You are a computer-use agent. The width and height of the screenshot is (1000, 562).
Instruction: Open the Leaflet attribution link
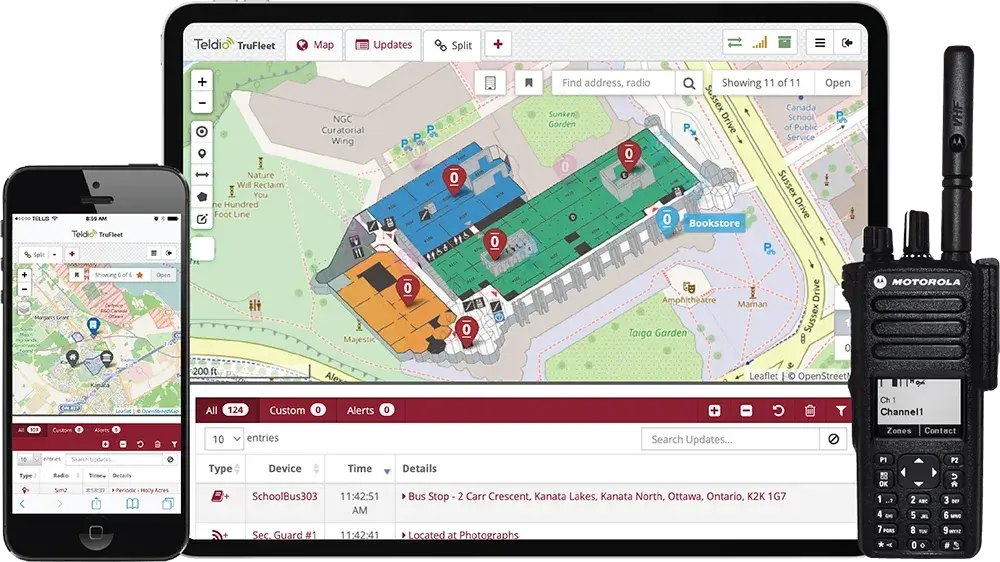(763, 376)
